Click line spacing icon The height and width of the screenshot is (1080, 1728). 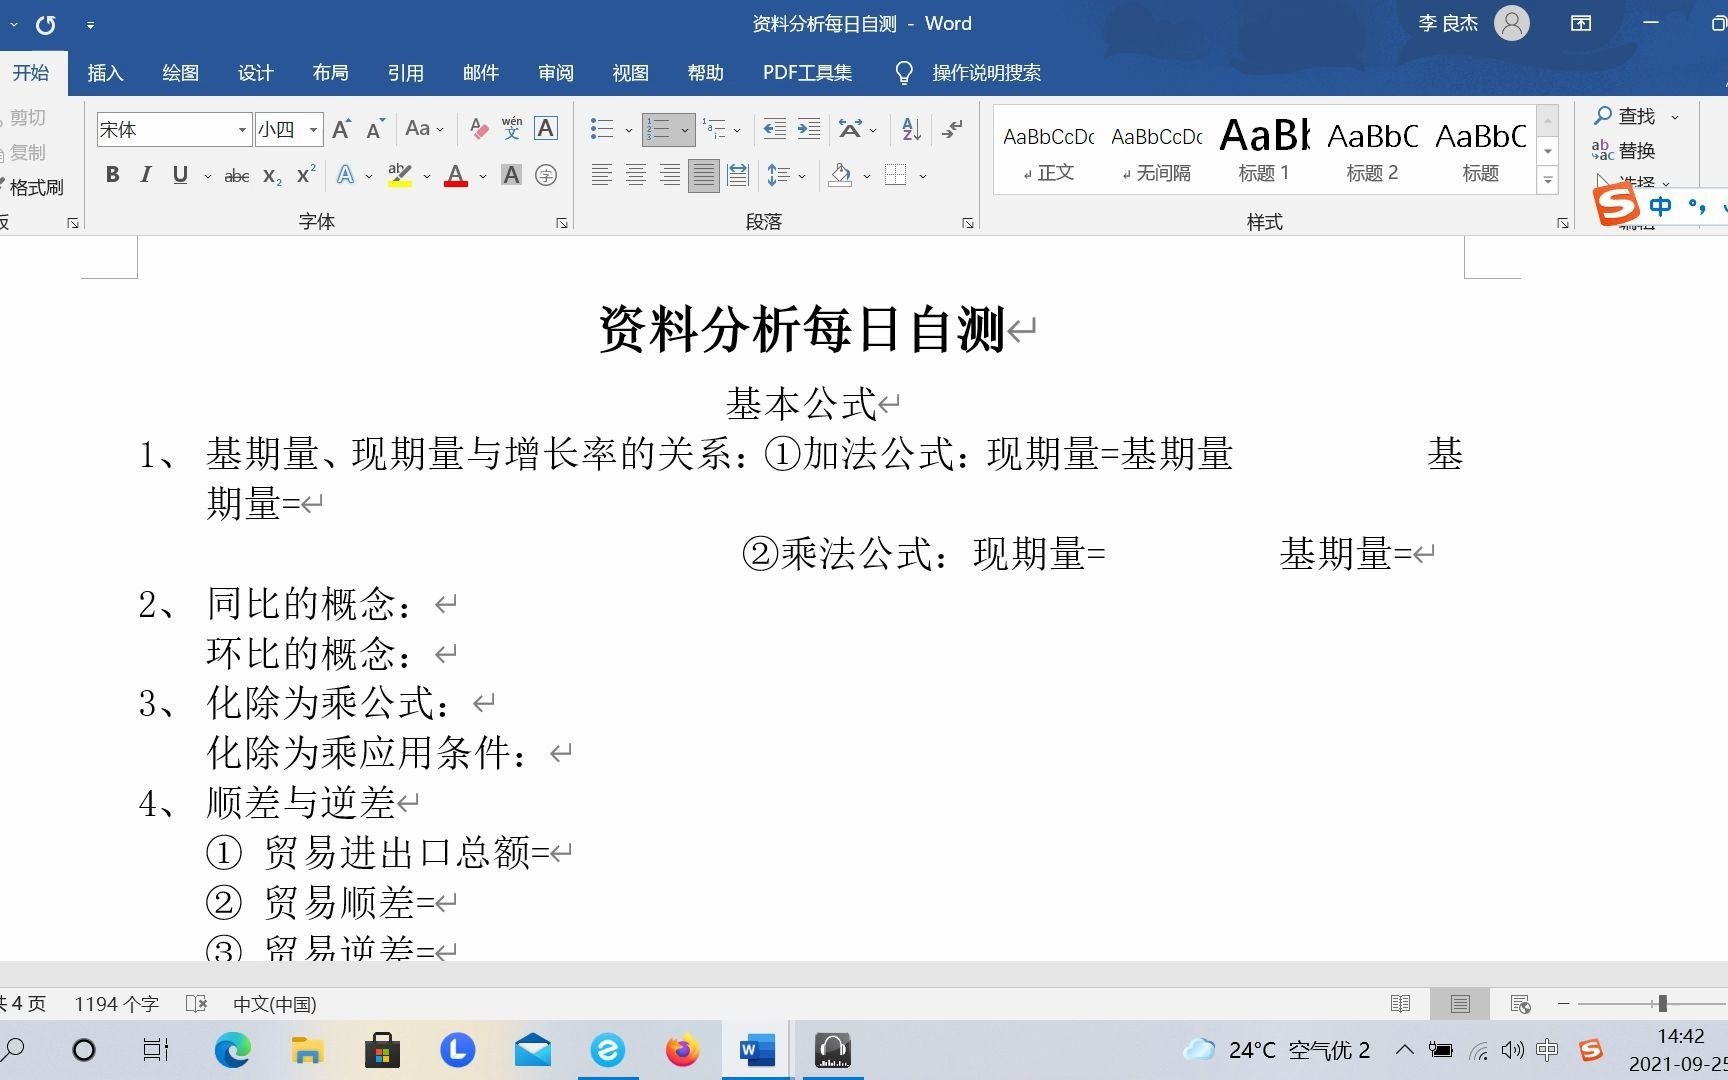(779, 176)
